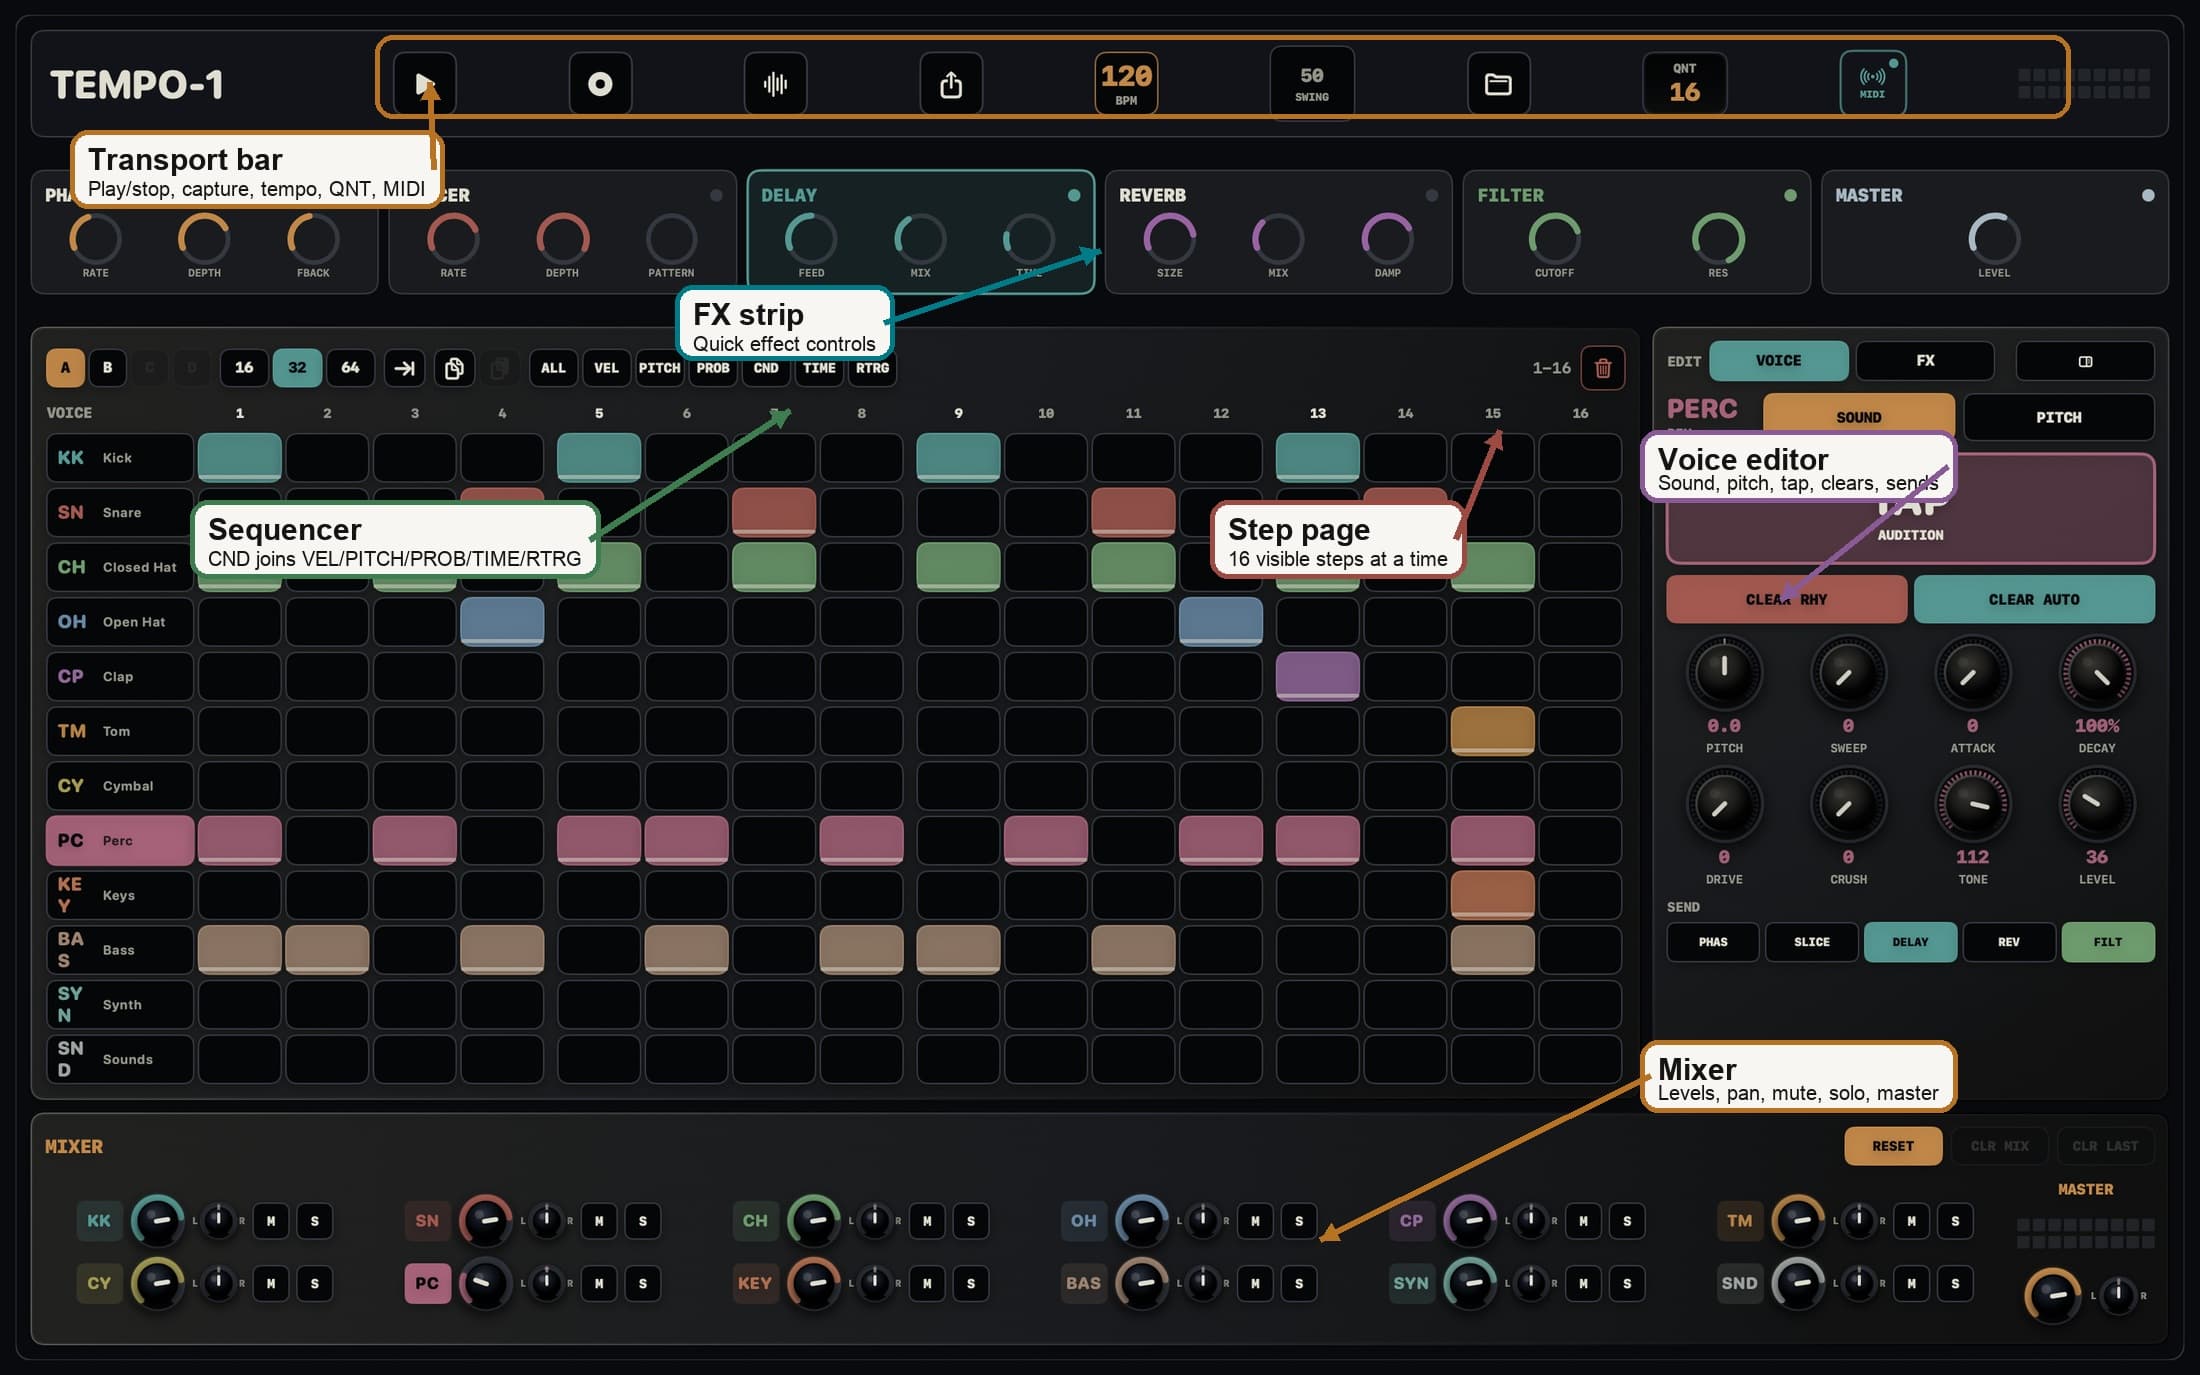Select the ALL step lane mode
The height and width of the screenshot is (1375, 2200).
tap(553, 368)
